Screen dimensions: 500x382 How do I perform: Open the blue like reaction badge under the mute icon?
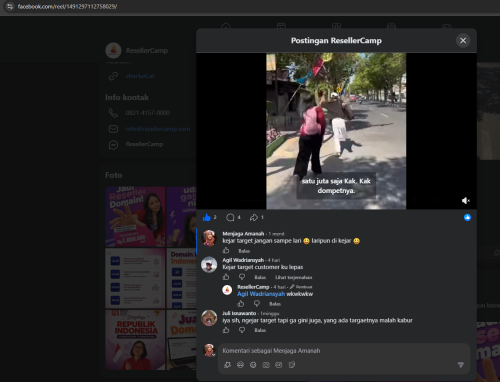[467, 217]
